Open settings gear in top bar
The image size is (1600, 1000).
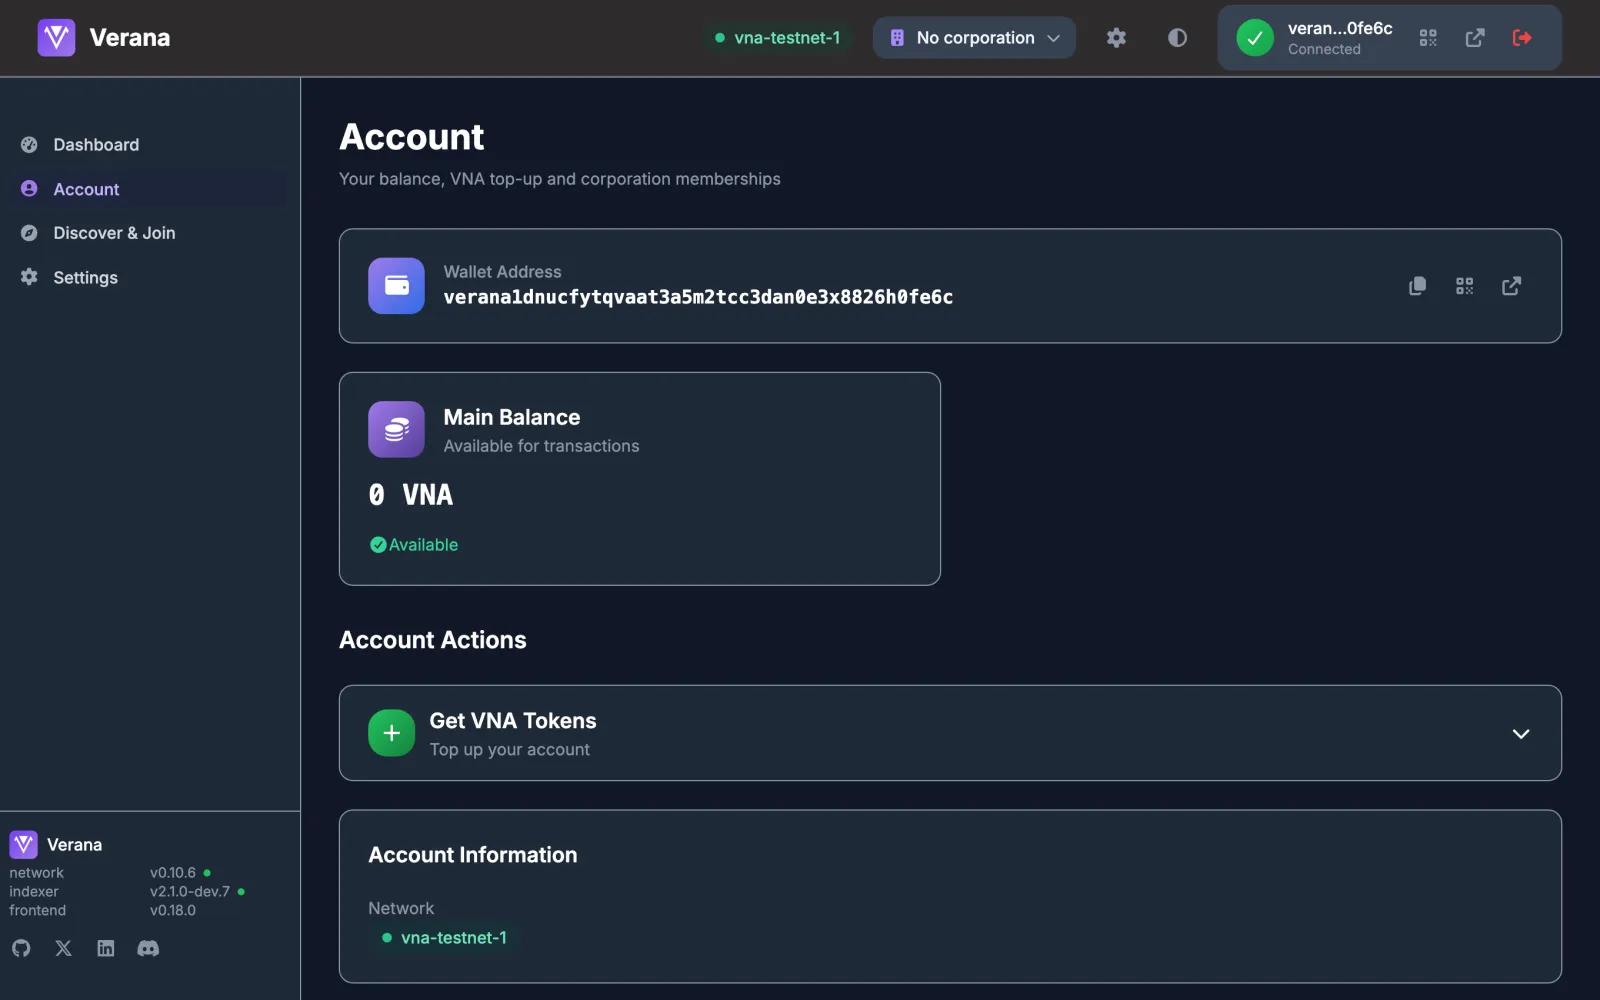click(1116, 38)
